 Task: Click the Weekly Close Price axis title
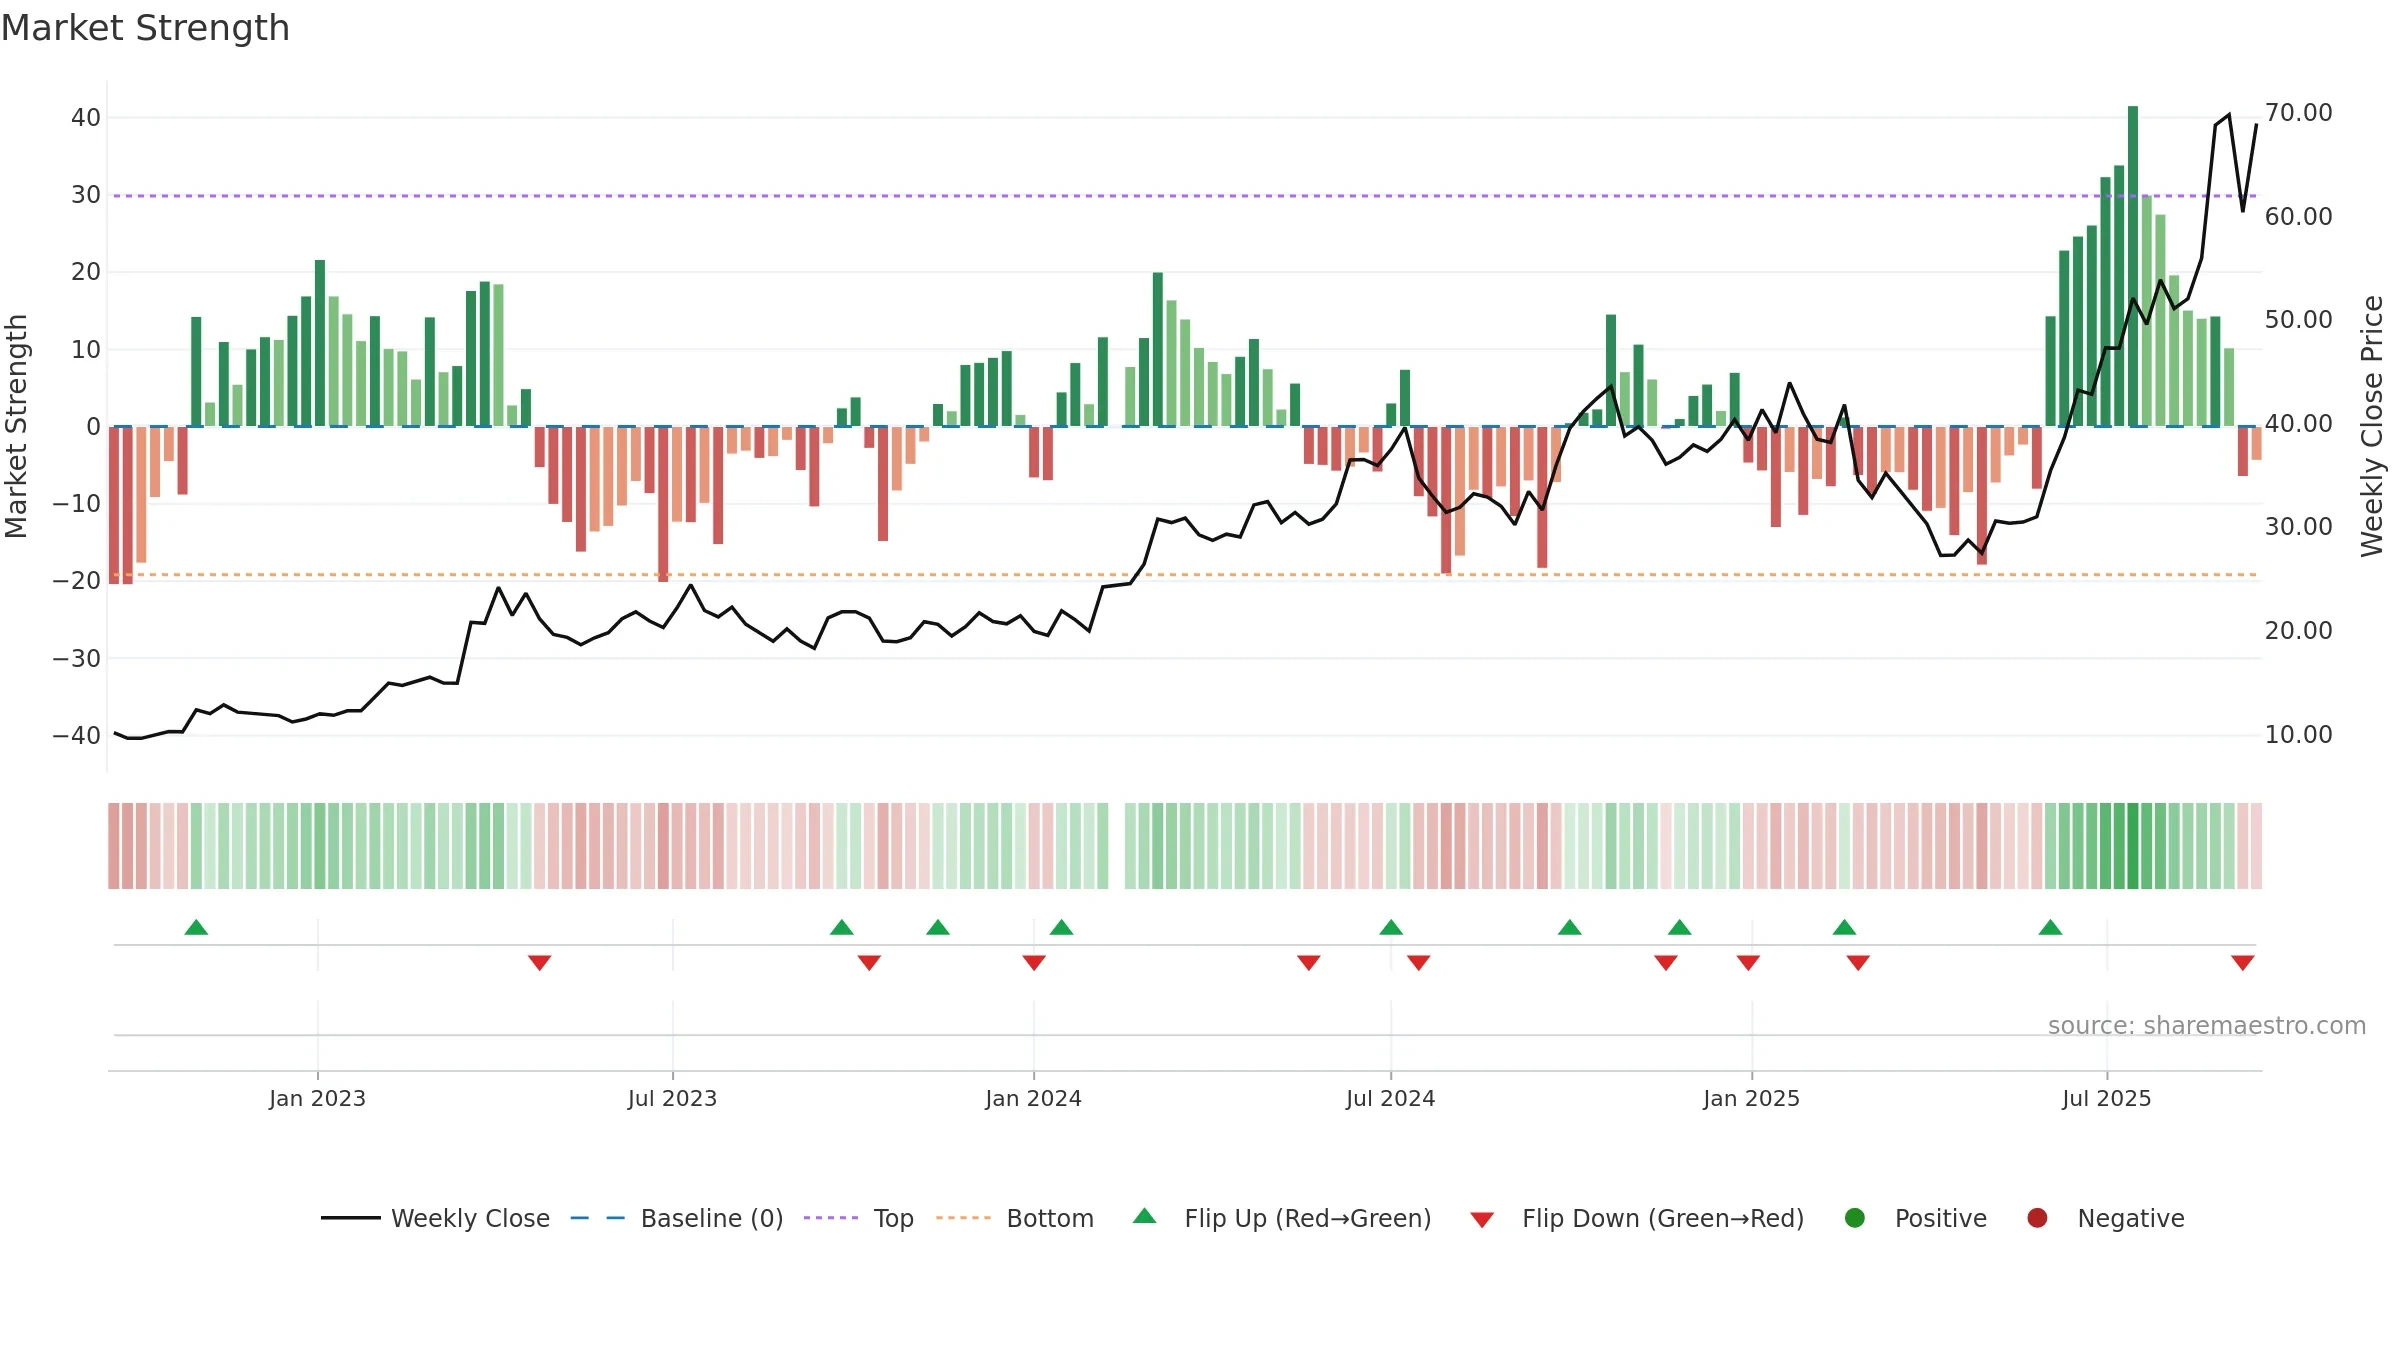pos(2372,426)
